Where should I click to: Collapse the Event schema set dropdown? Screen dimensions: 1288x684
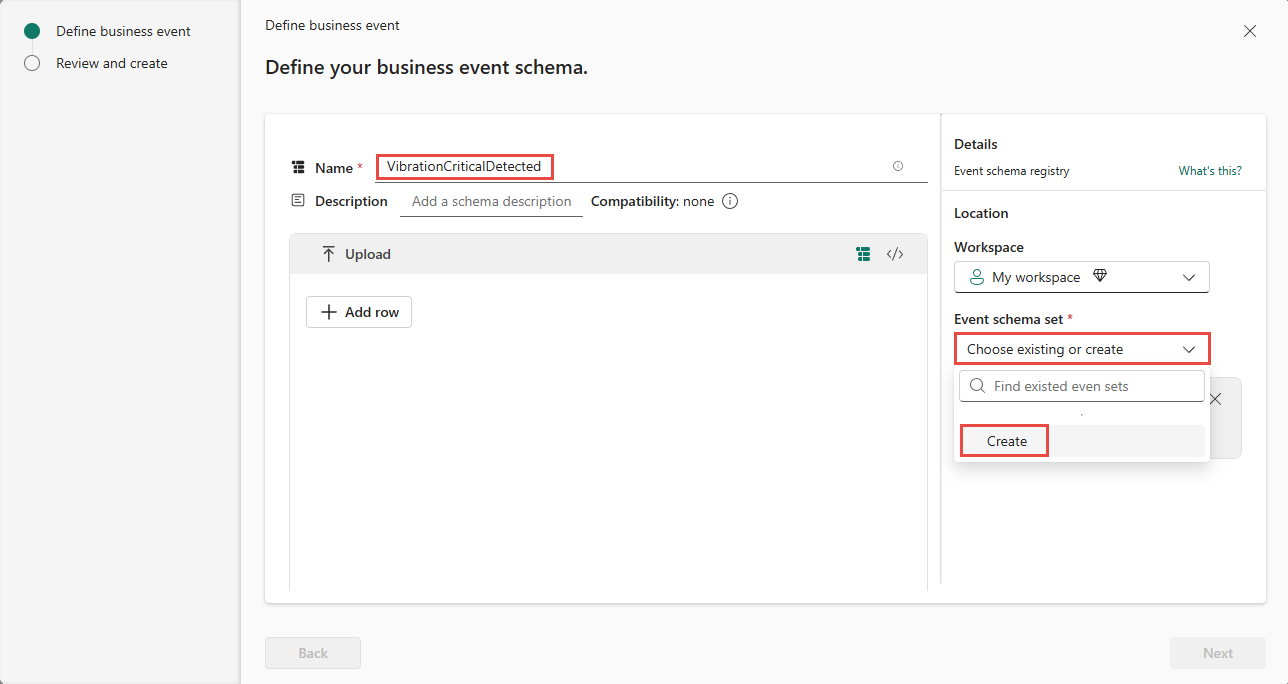(1188, 349)
